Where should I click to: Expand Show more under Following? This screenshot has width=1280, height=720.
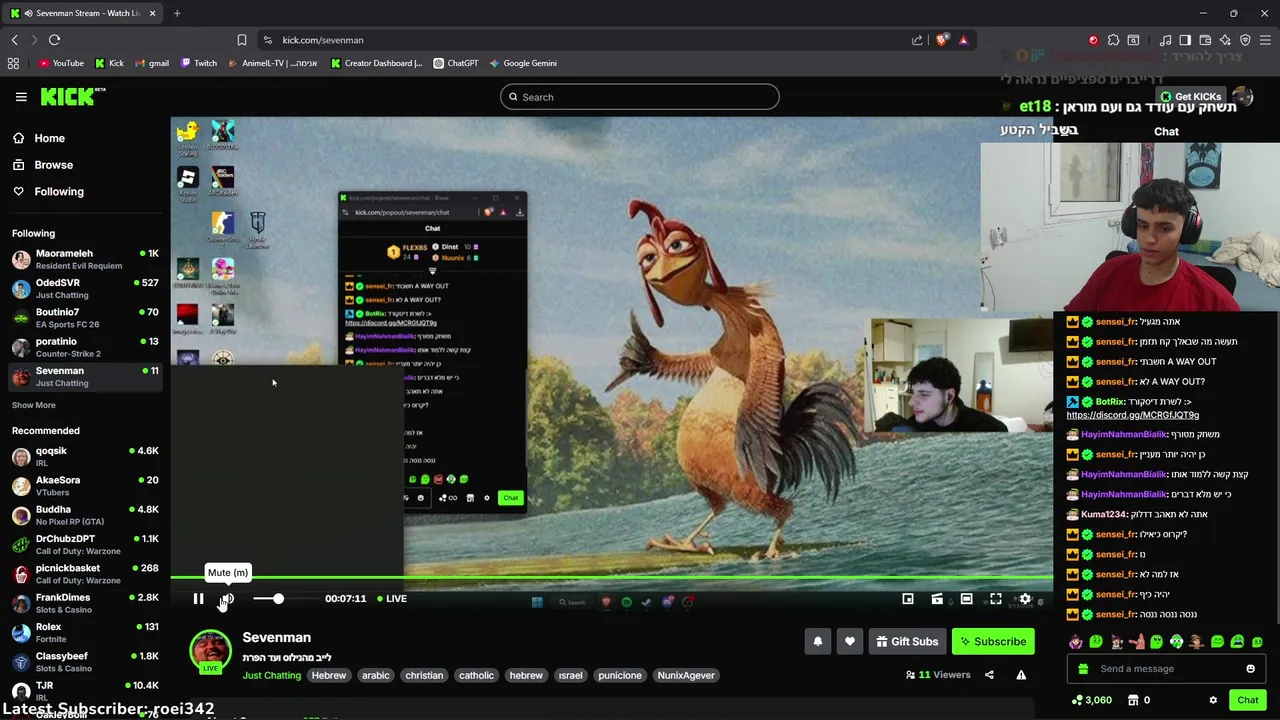(34, 405)
